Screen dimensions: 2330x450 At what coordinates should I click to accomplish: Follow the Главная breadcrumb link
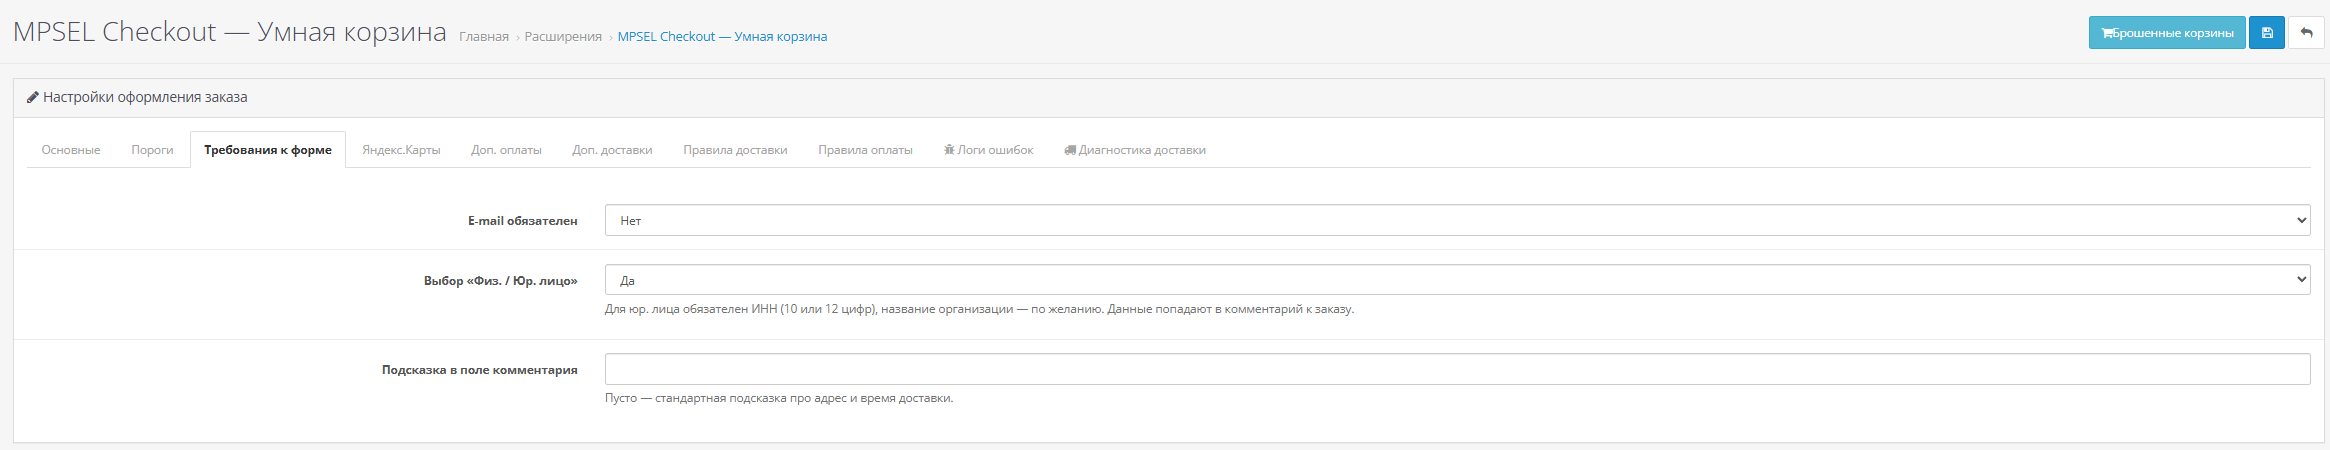tap(484, 37)
